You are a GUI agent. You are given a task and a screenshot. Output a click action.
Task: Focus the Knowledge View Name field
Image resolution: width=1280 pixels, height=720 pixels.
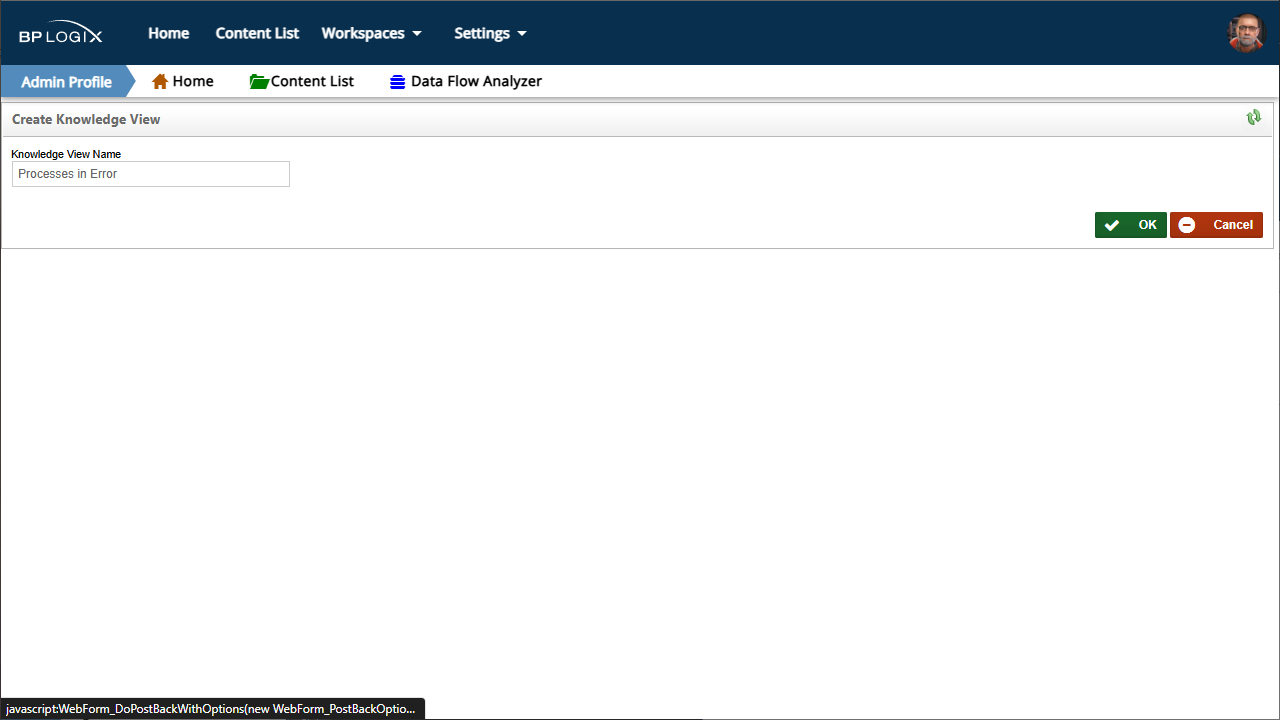pyautogui.click(x=151, y=174)
